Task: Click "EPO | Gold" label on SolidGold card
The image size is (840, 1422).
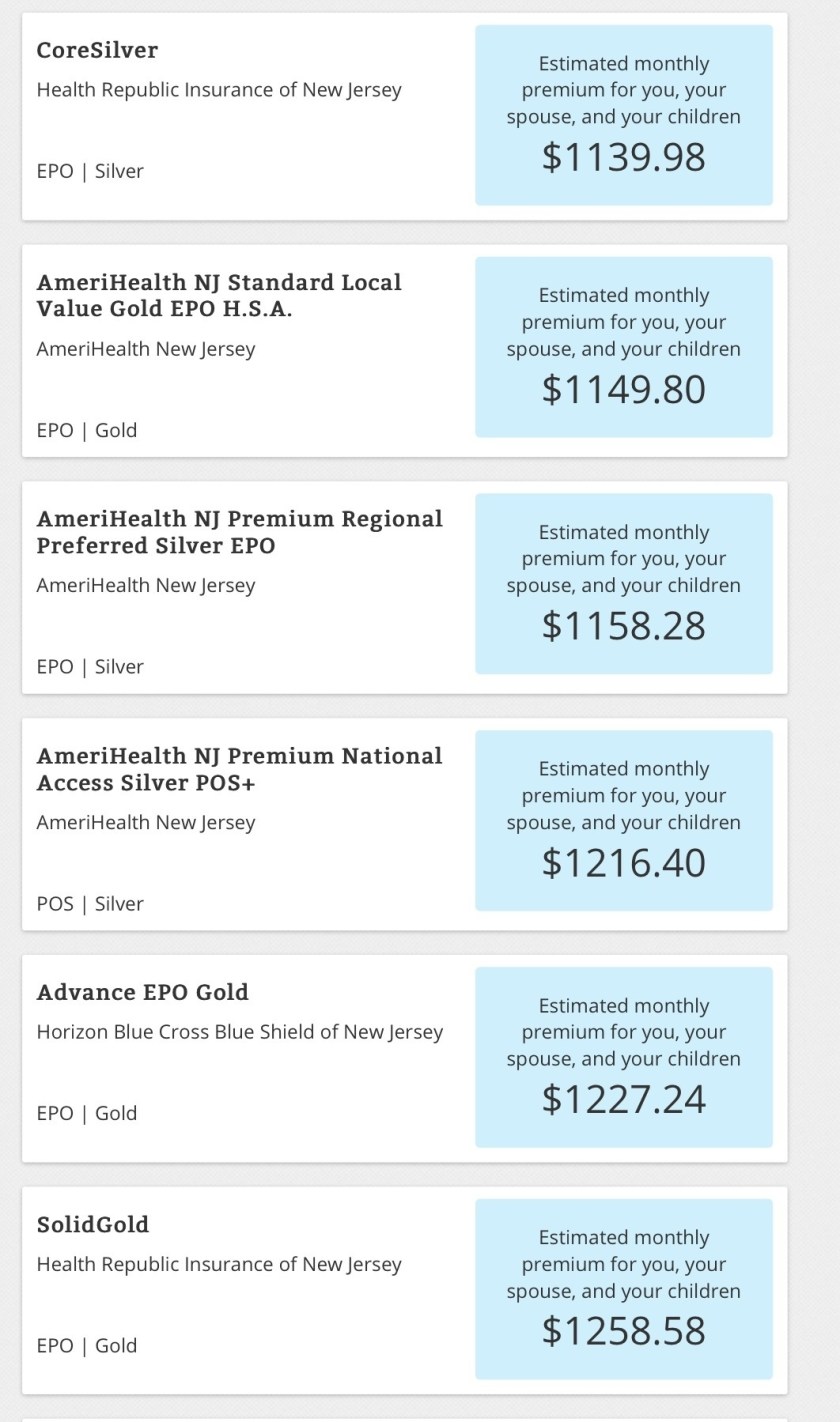Action: (x=87, y=1345)
